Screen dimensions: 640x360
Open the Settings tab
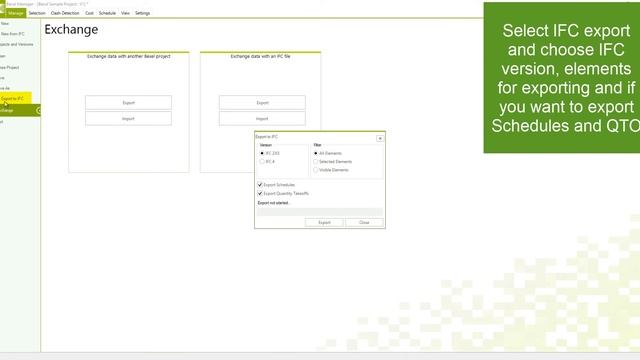pyautogui.click(x=142, y=13)
